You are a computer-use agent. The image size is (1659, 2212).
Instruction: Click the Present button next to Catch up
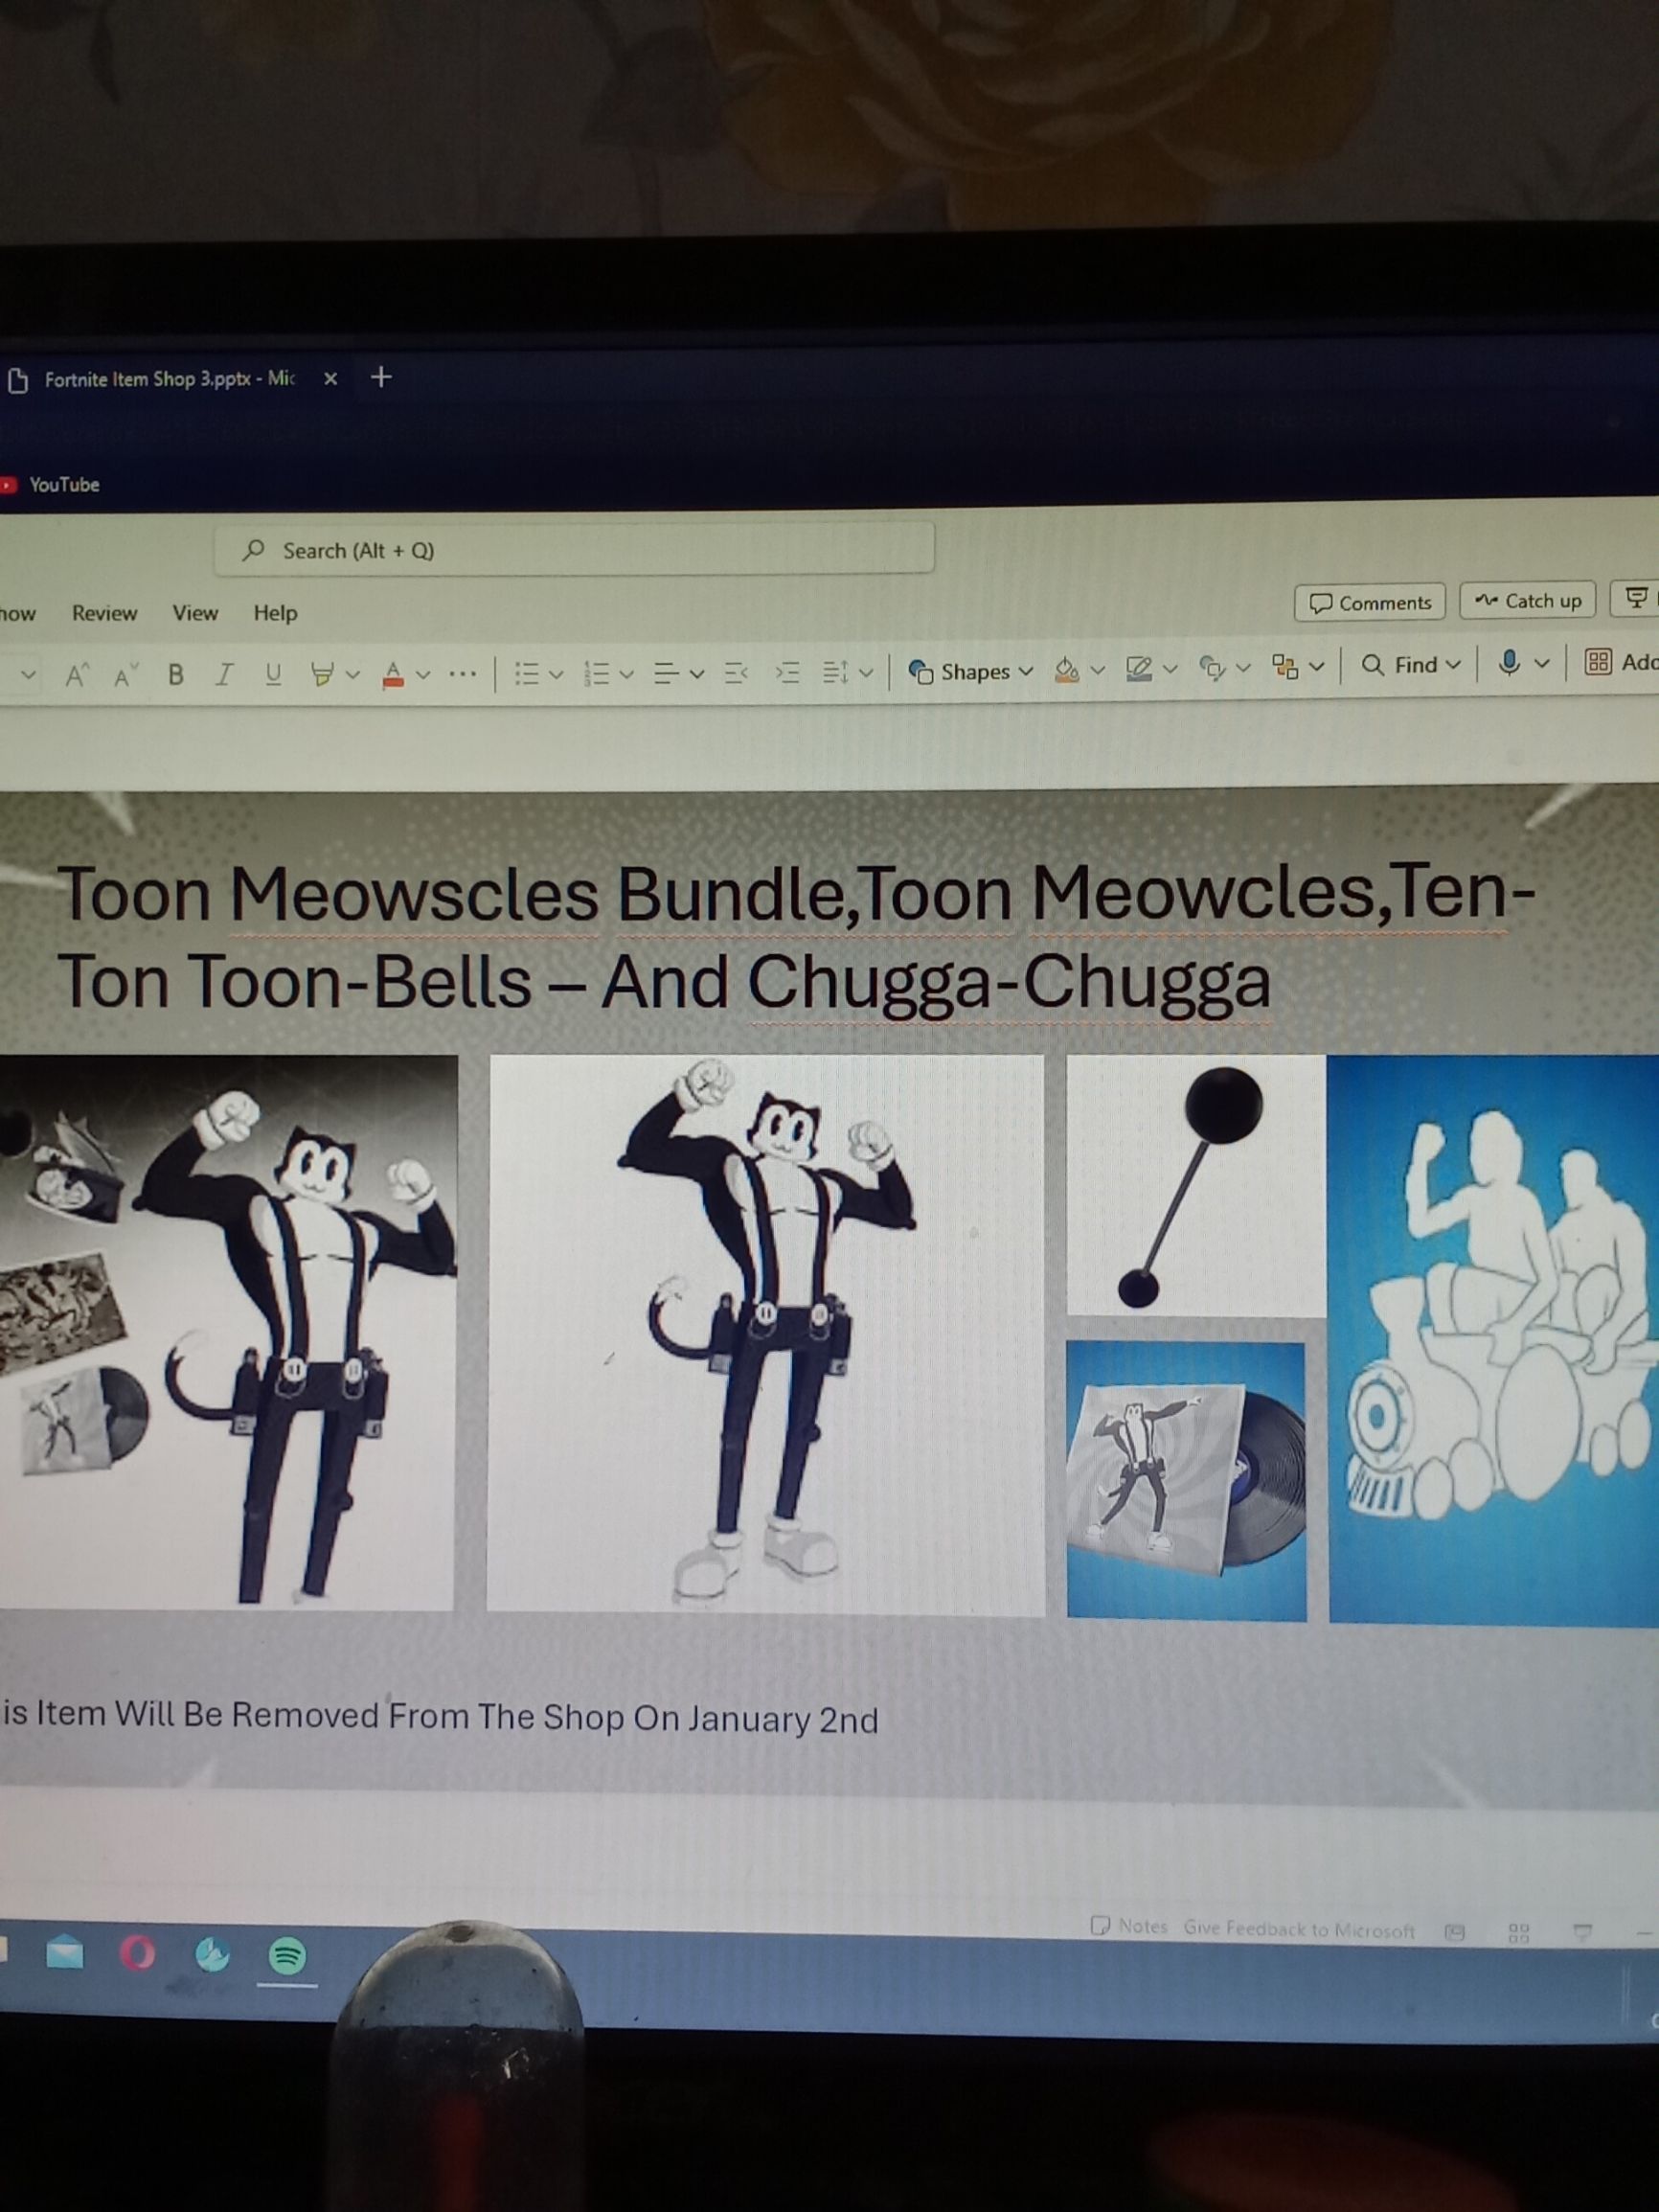pos(1636,598)
